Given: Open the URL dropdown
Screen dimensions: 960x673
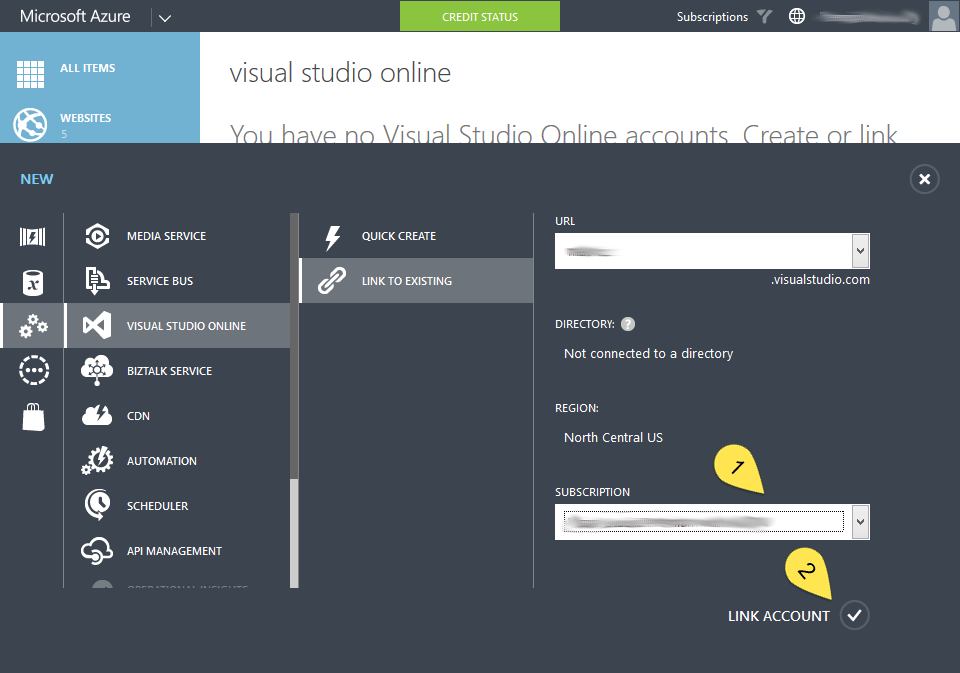Looking at the screenshot, I should [x=860, y=251].
